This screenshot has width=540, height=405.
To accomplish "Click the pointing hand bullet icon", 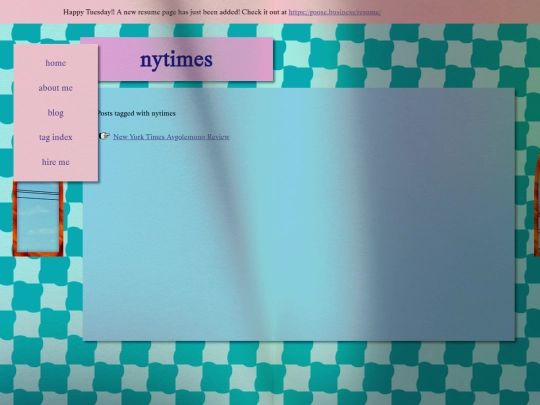I will pos(104,136).
